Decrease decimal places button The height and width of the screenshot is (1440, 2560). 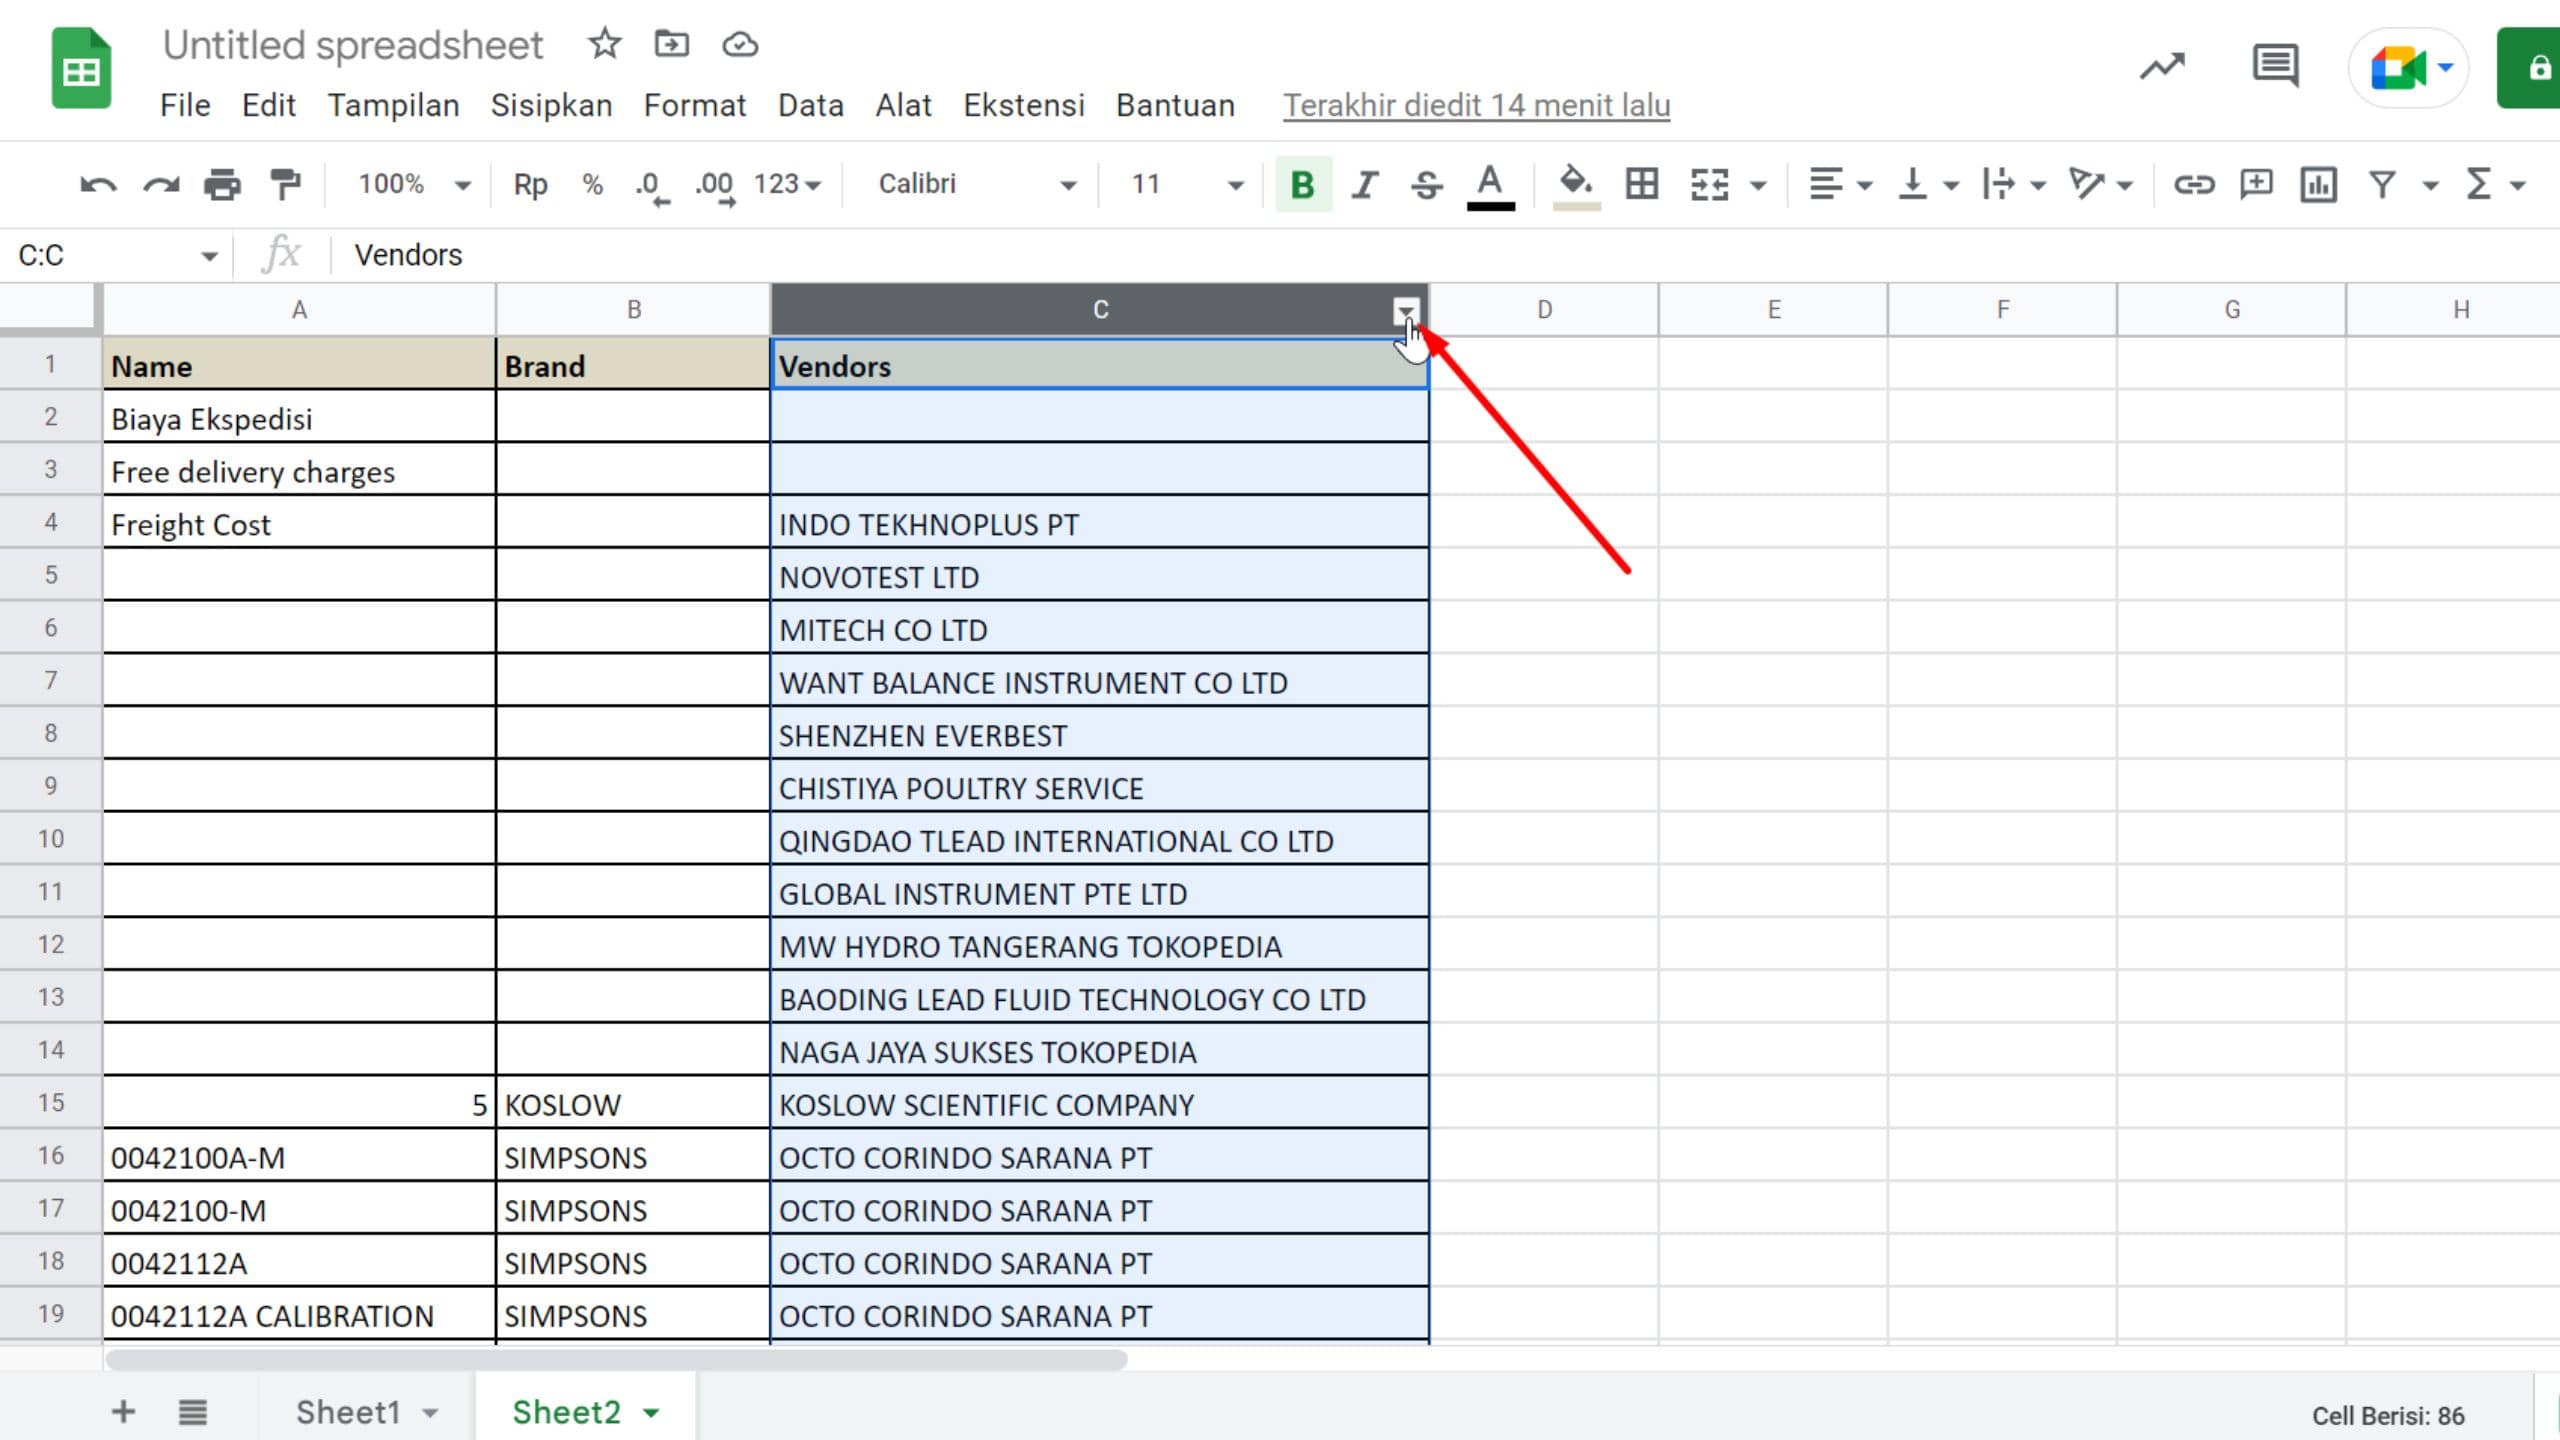click(x=652, y=187)
